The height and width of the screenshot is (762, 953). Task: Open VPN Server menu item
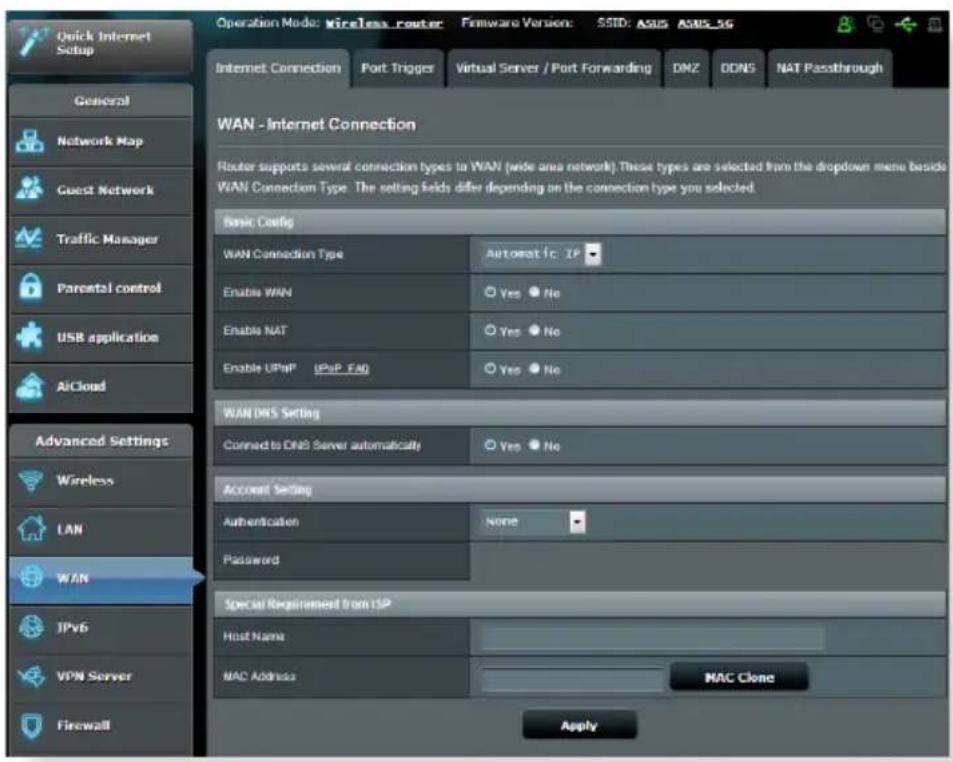click(101, 677)
